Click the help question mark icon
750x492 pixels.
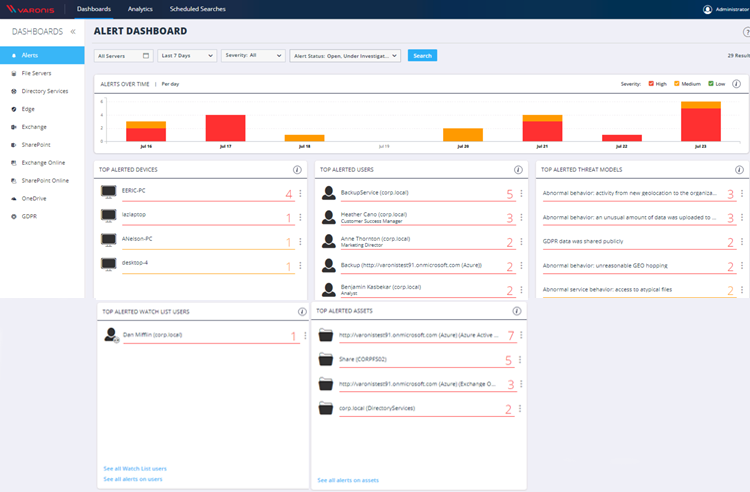pyautogui.click(x=745, y=32)
